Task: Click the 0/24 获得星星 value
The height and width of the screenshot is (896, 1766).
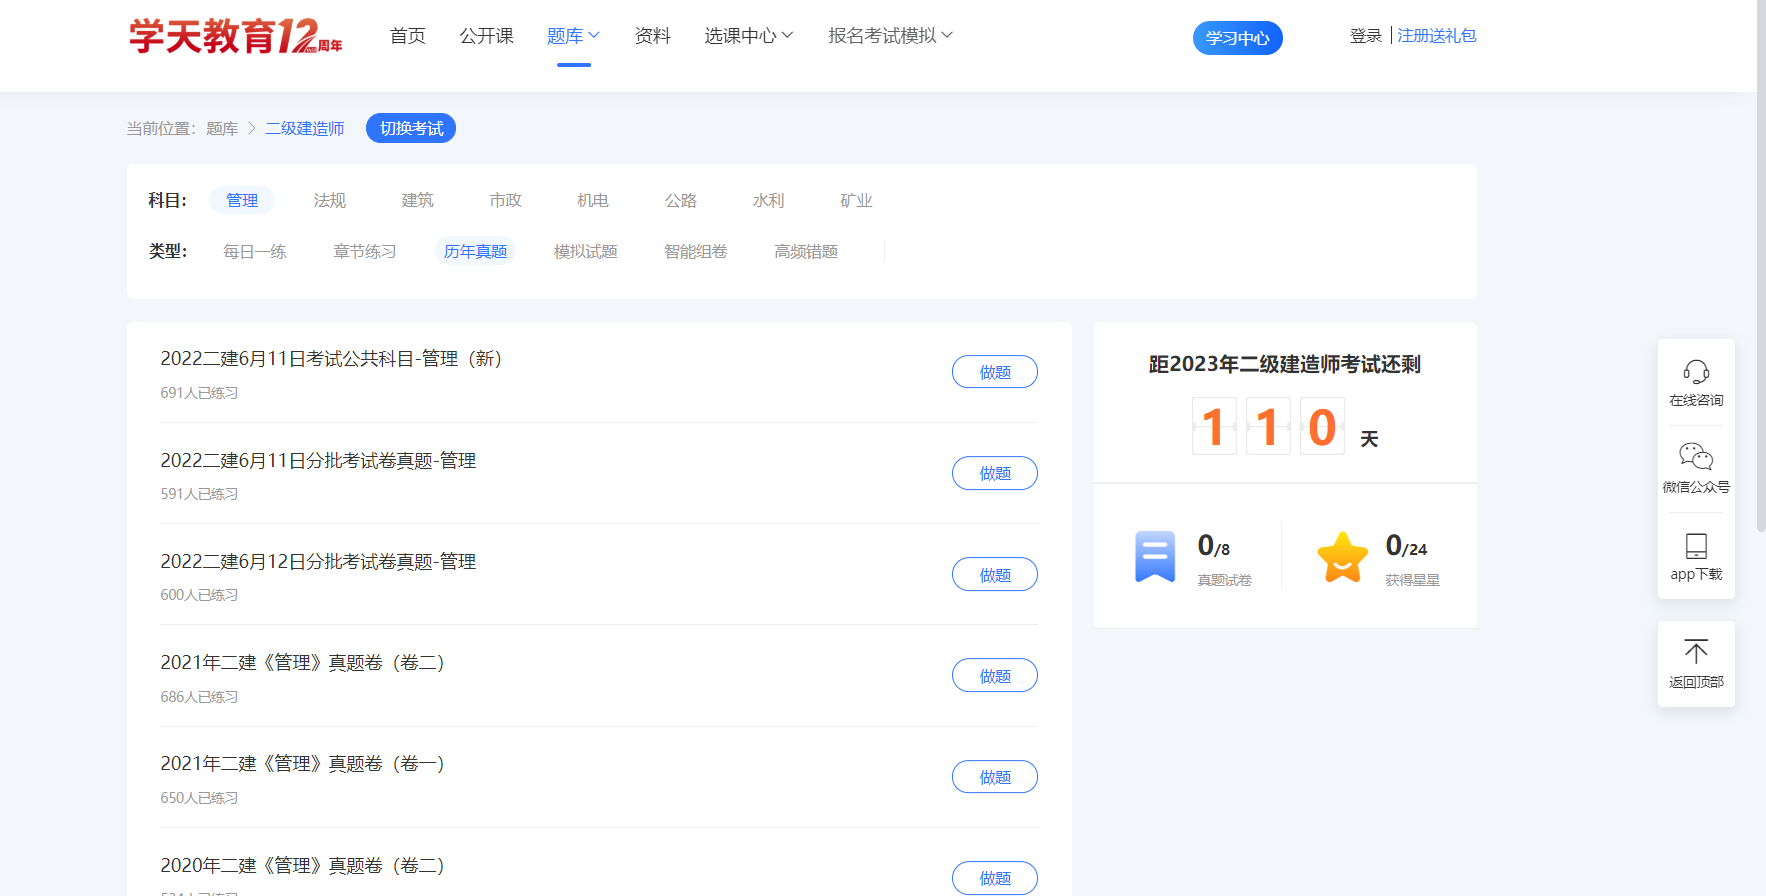Action: [1406, 546]
